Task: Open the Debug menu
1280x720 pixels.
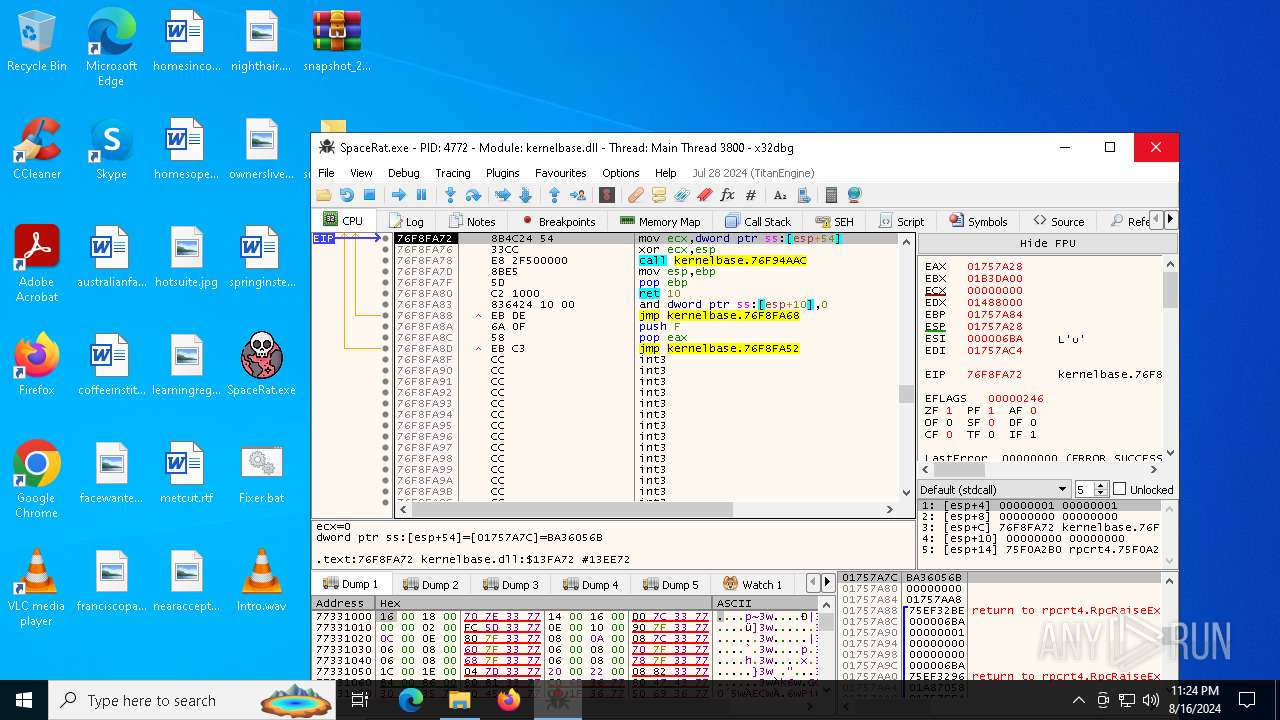Action: tap(403, 173)
